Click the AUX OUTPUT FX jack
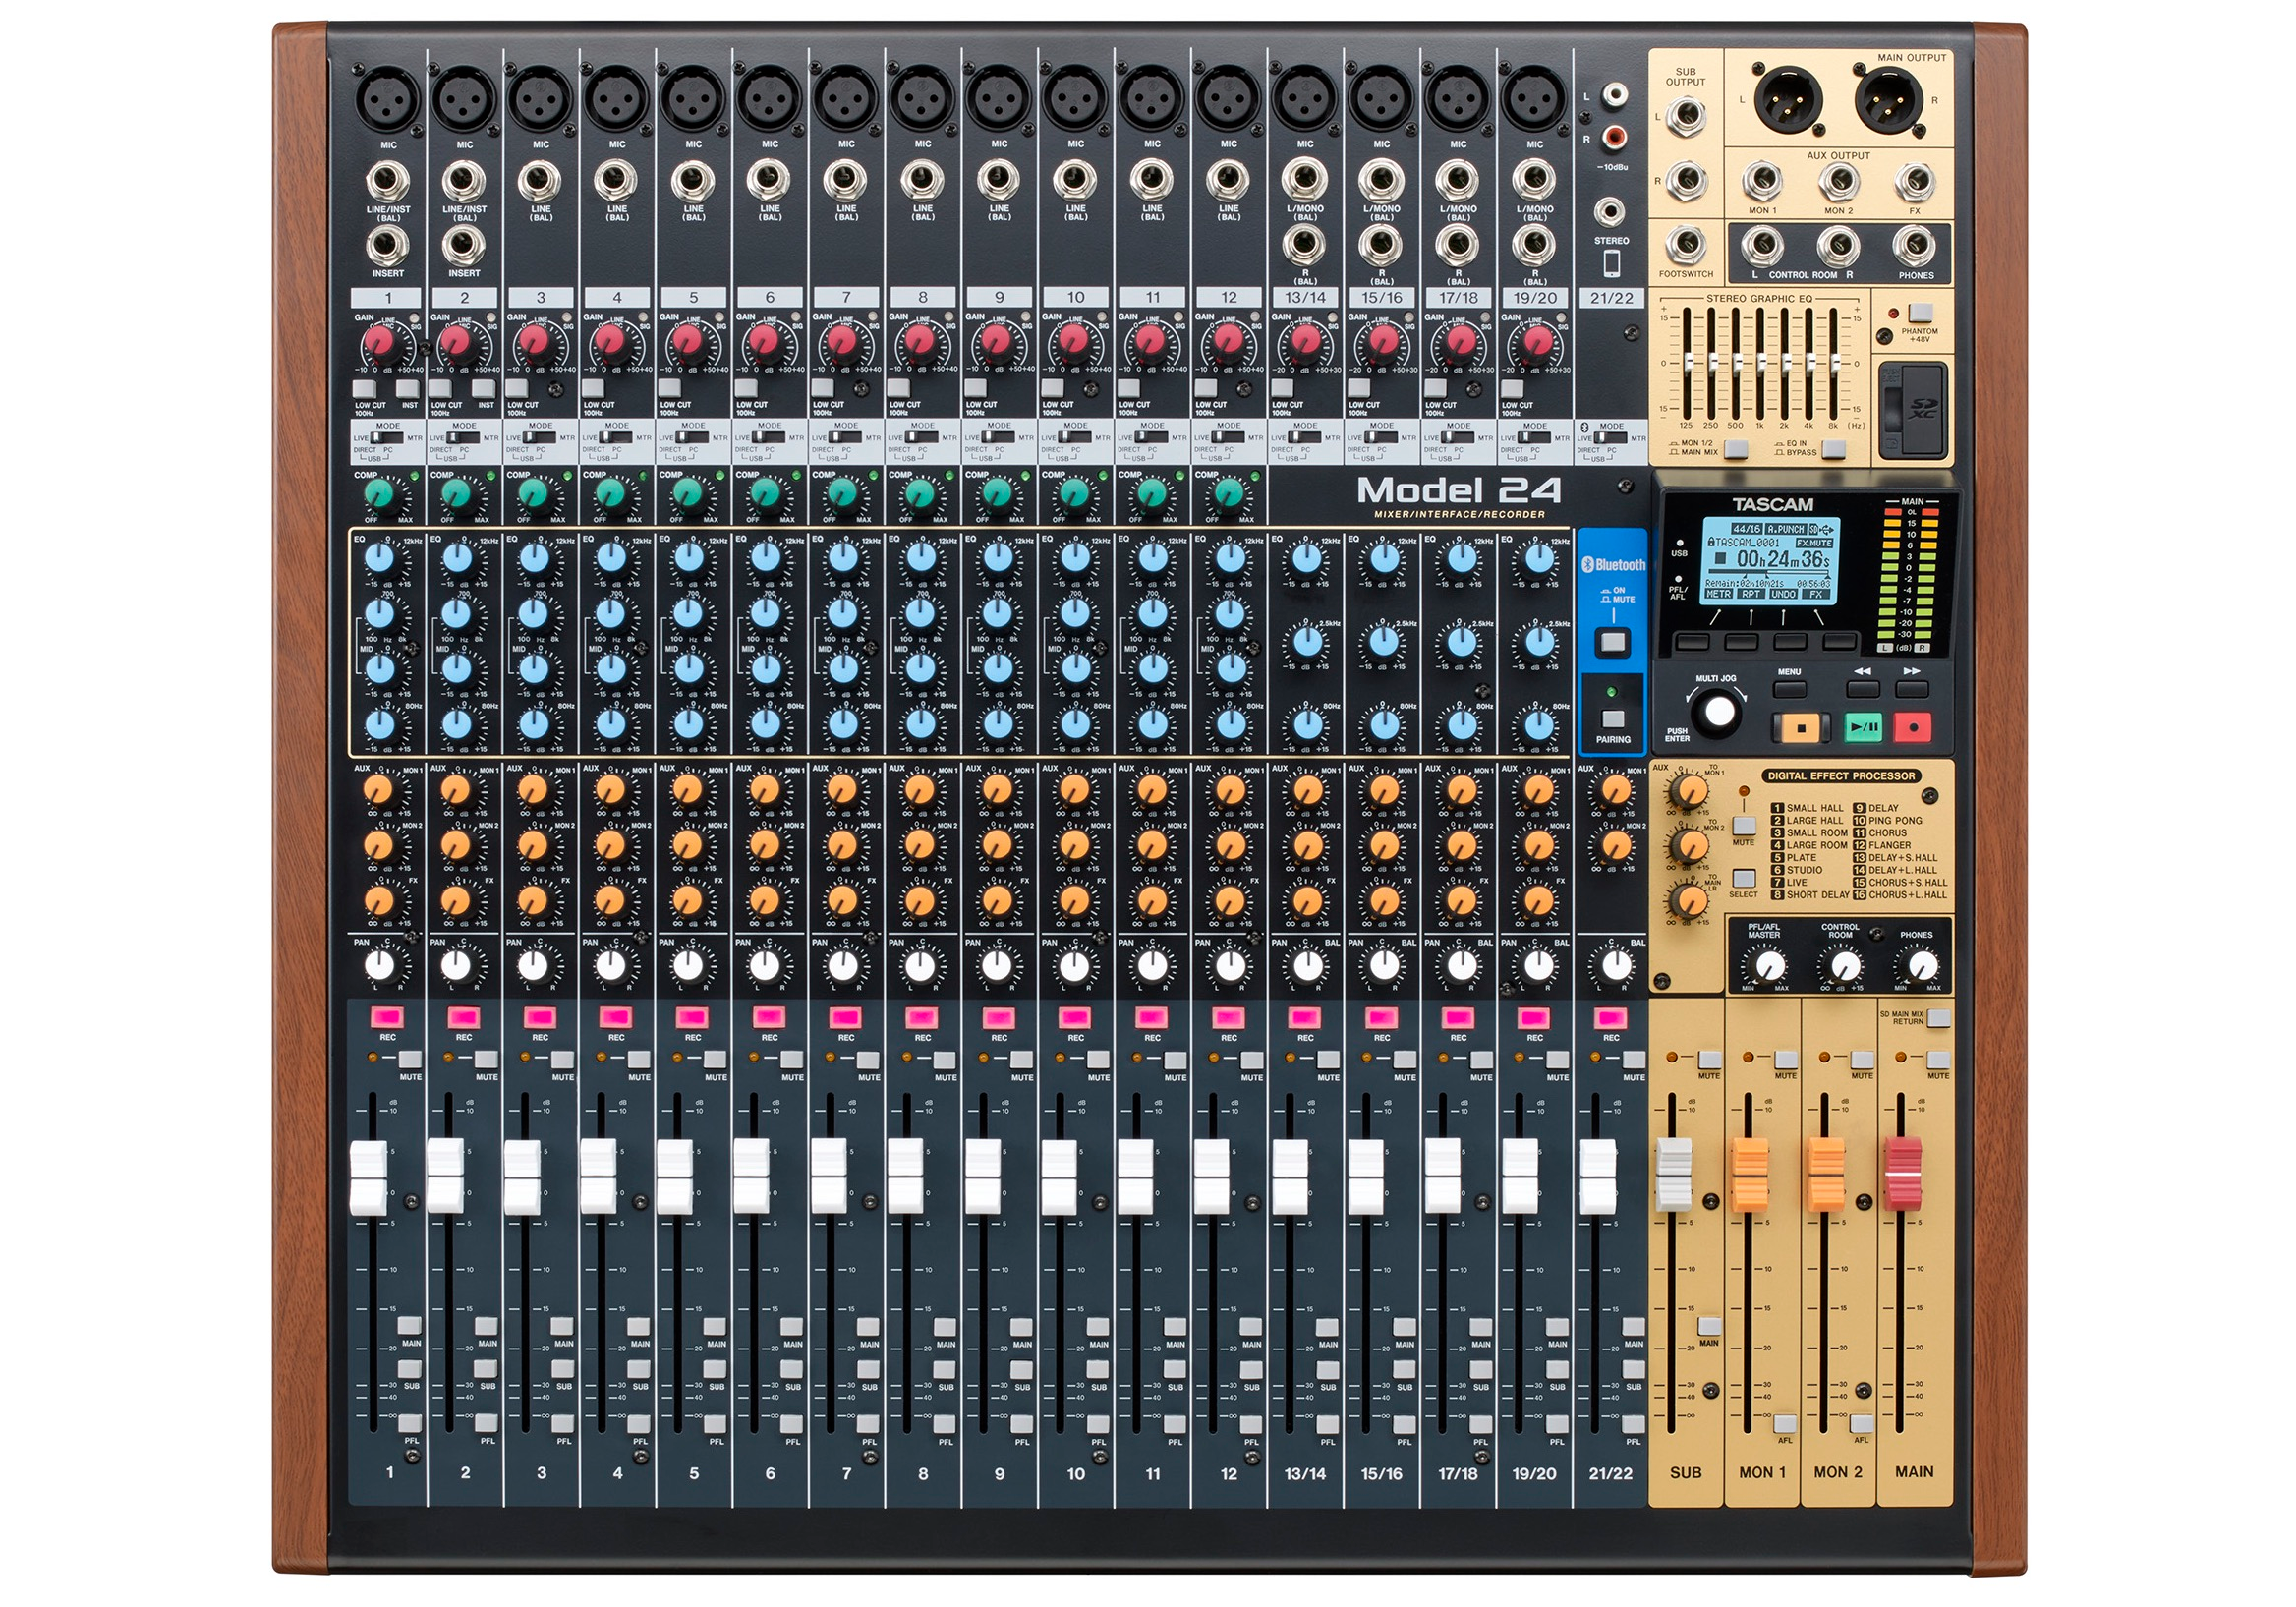This screenshot has width=2296, height=1607. 1914,182
